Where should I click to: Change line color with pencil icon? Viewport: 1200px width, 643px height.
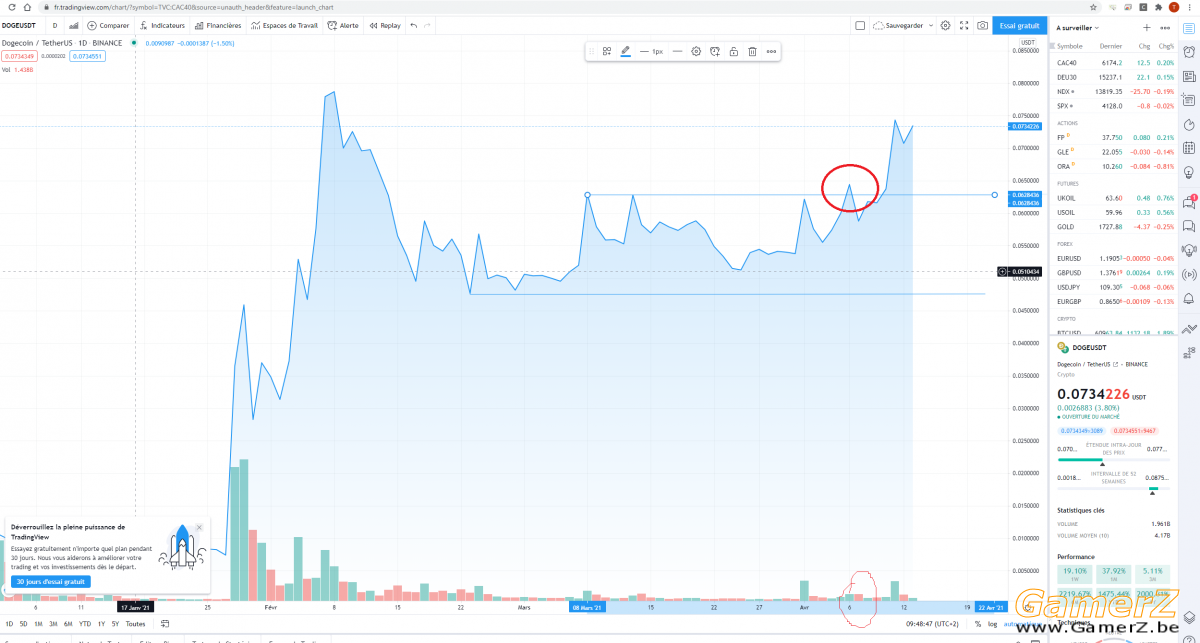[626, 51]
